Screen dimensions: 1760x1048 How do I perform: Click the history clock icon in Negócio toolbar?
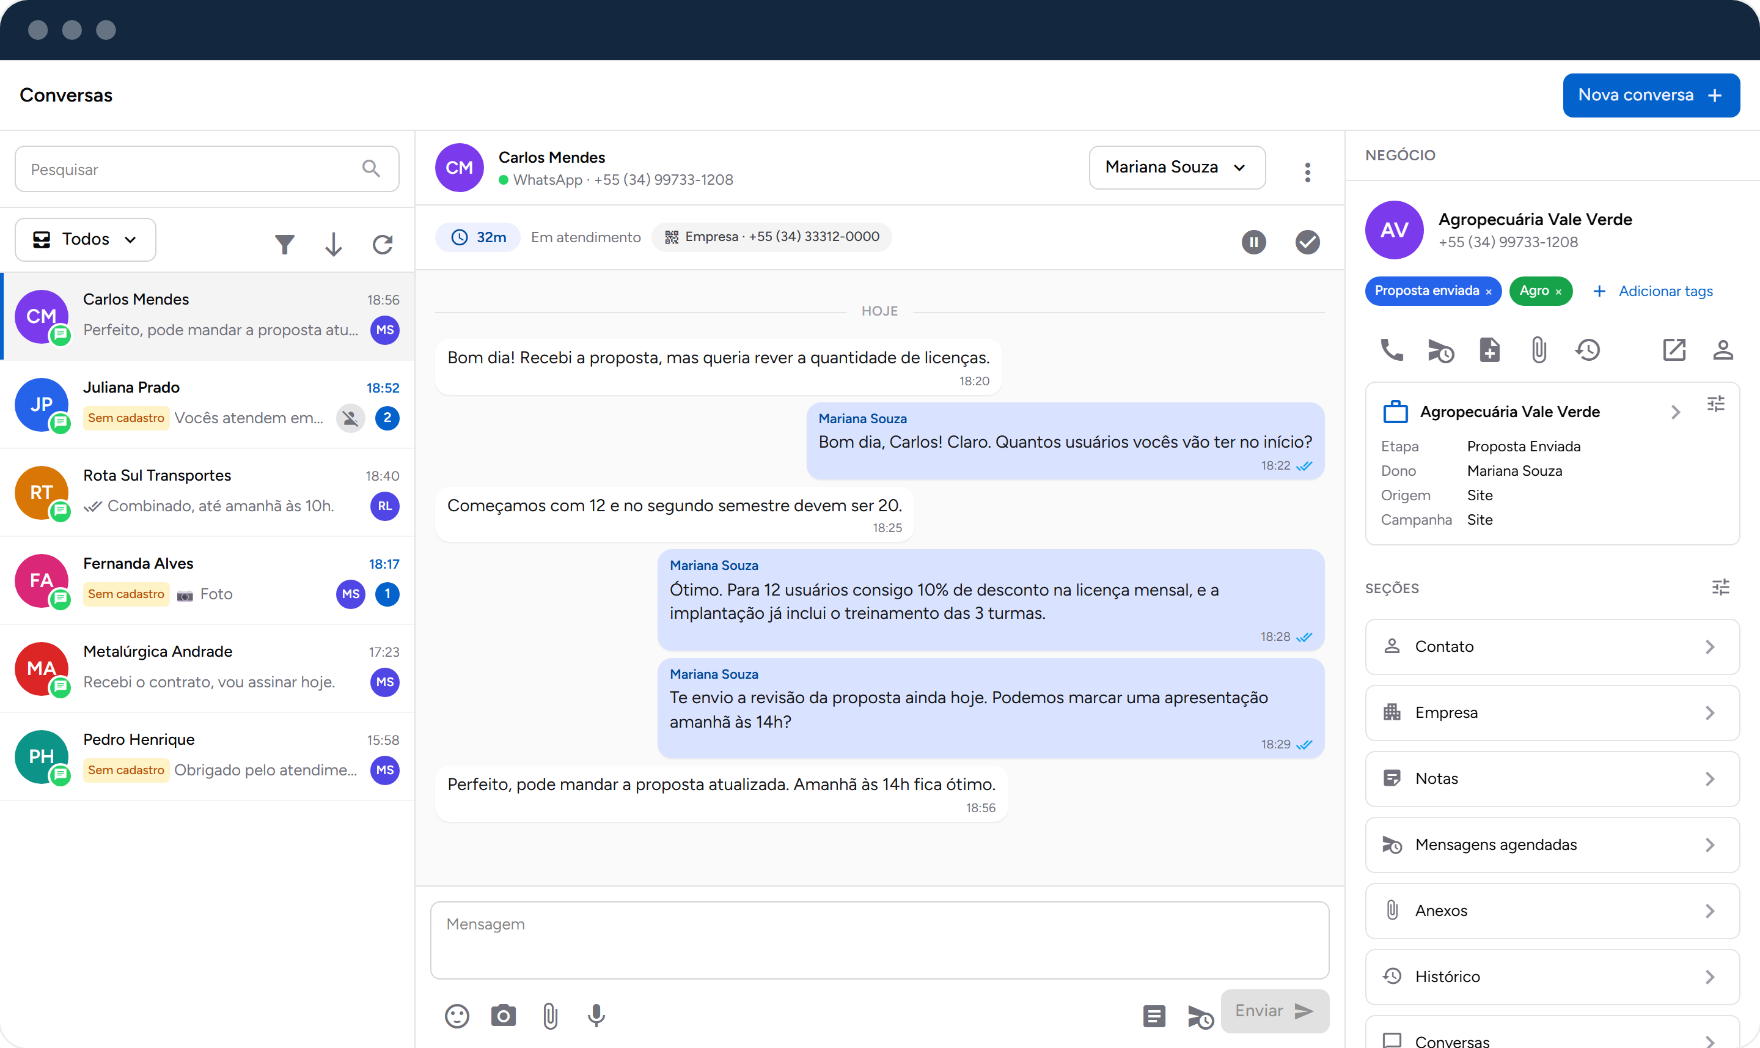1588,350
